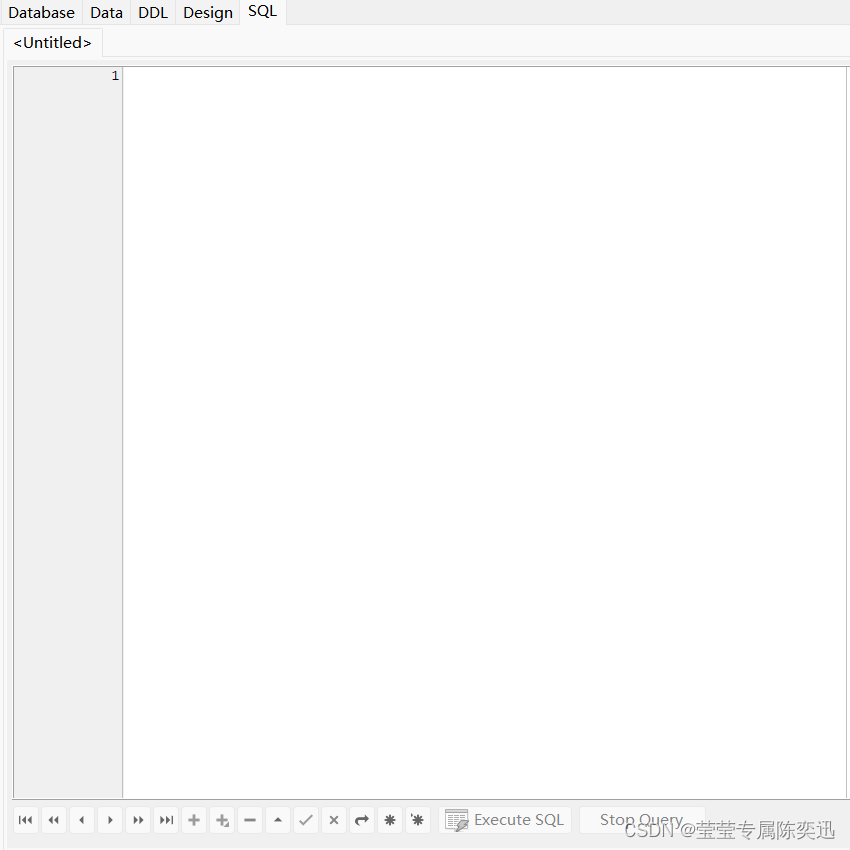Delete record using the minus icon
The image size is (850, 850).
[250, 820]
